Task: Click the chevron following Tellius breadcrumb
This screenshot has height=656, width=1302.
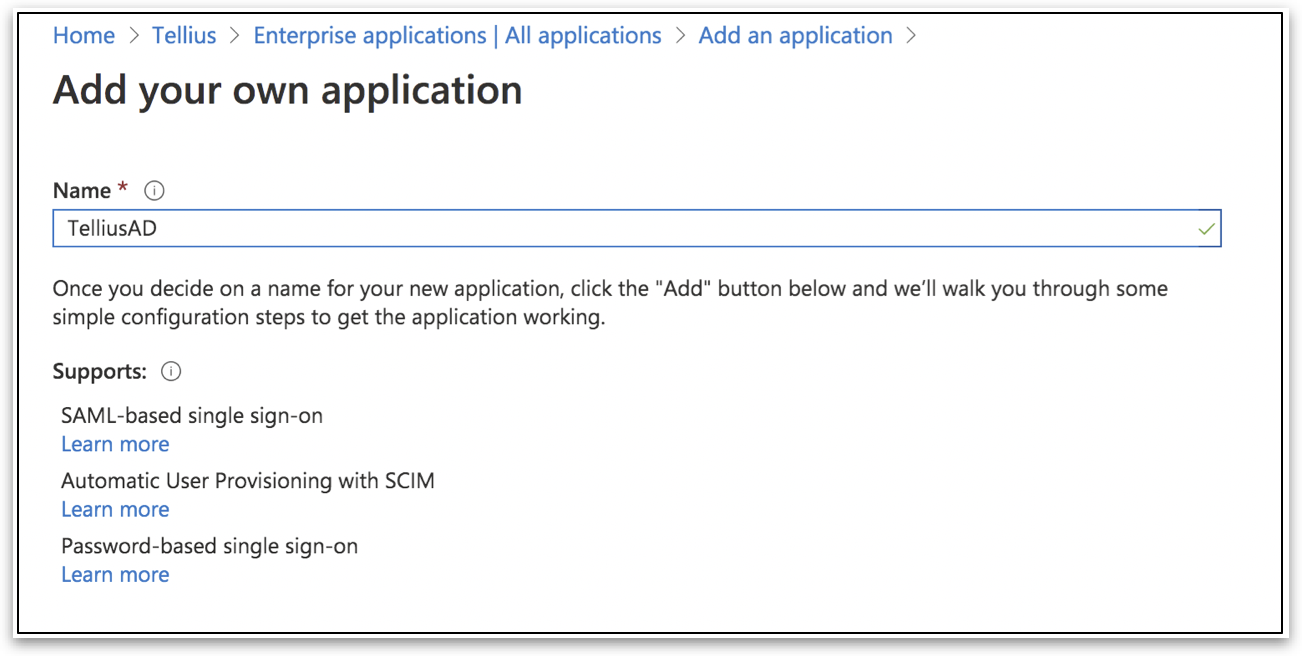Action: pos(235,36)
